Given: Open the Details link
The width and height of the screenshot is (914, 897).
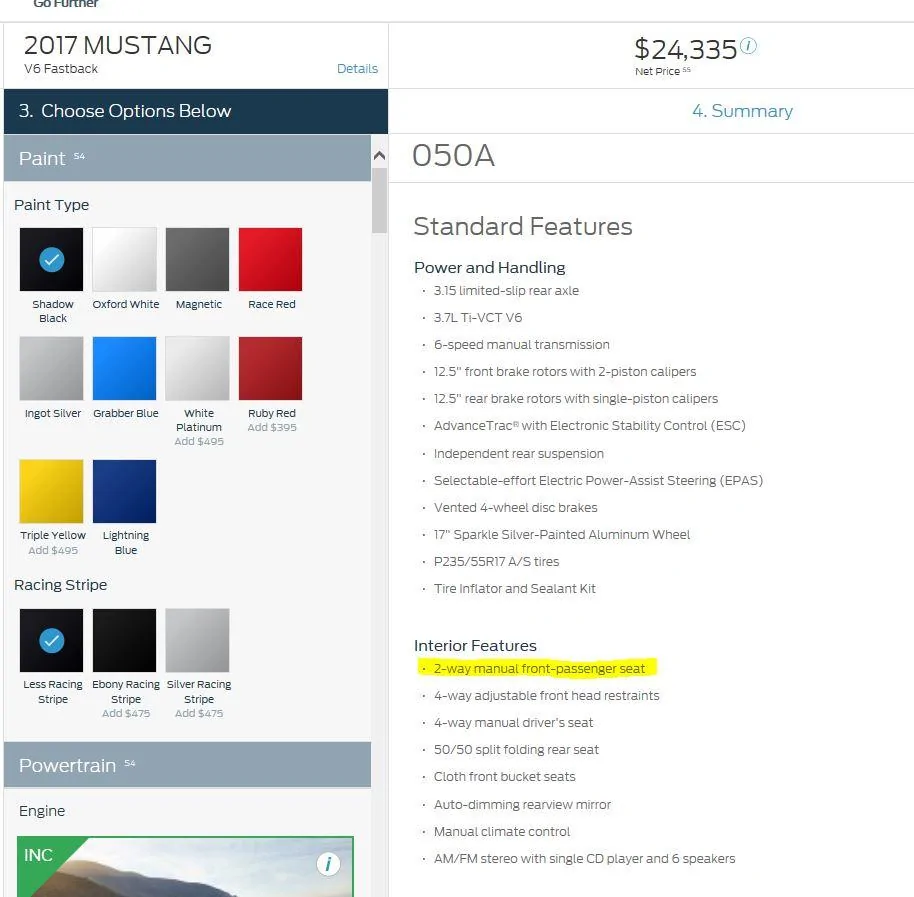Looking at the screenshot, I should (x=357, y=69).
